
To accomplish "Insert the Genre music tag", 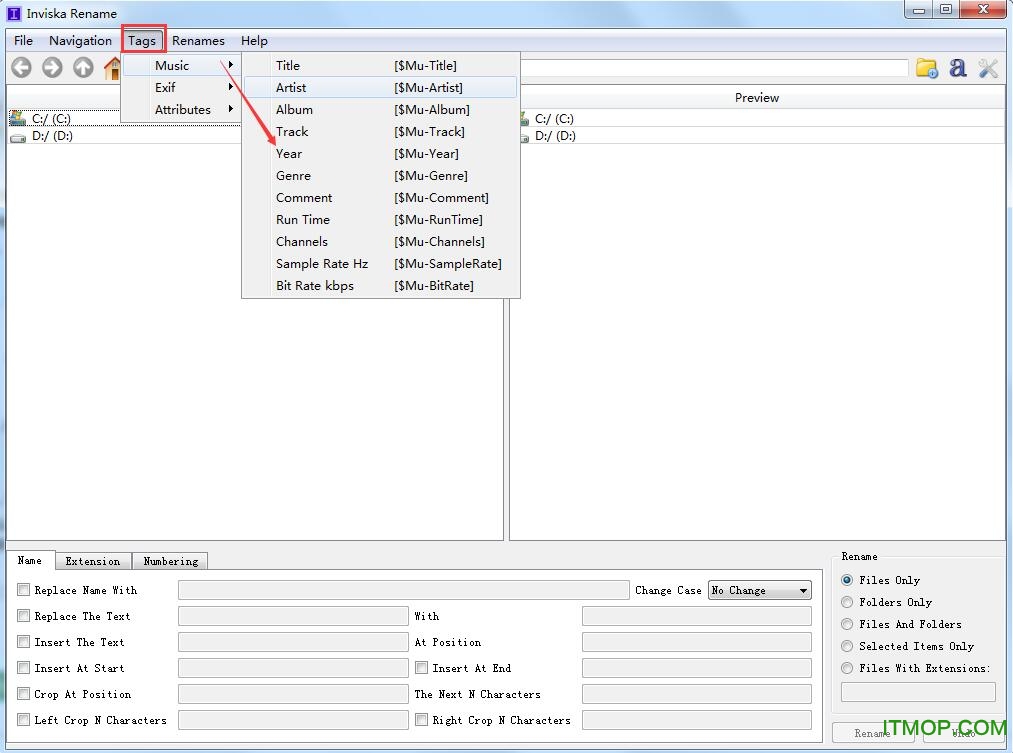I will [381, 175].
